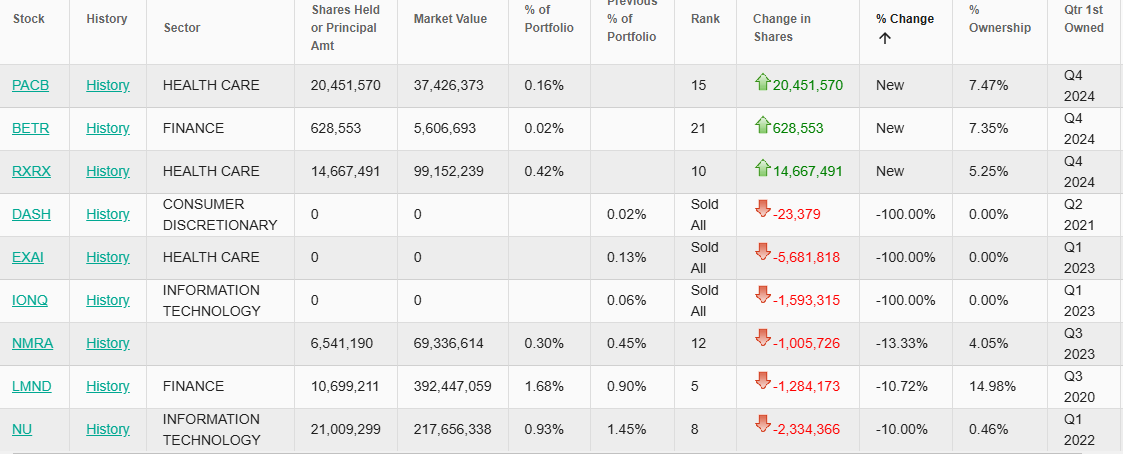Sort by Previous % of Portfolio header
1123x454 pixels.
coord(632,19)
